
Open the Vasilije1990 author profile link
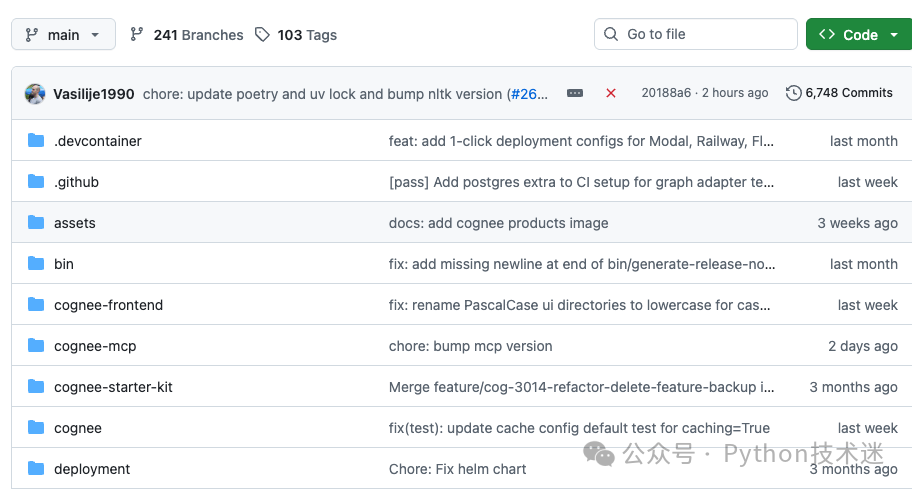(94, 94)
